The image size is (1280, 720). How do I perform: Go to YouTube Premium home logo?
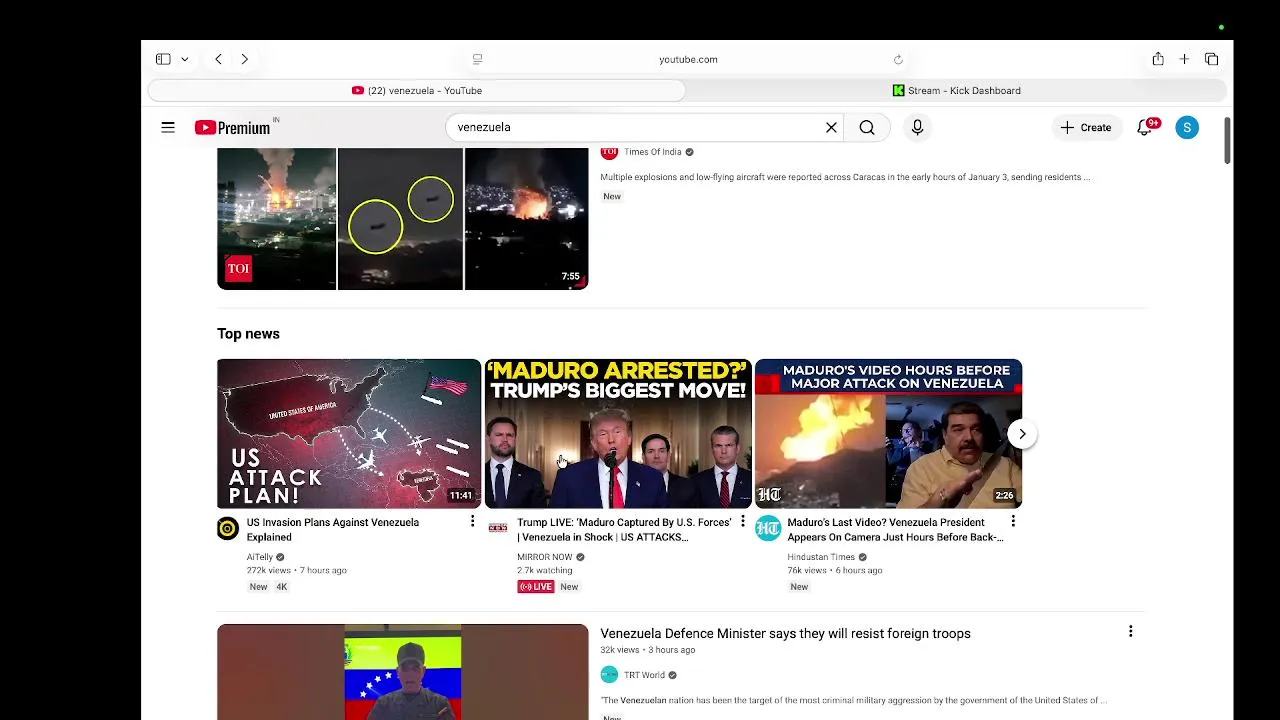point(233,127)
